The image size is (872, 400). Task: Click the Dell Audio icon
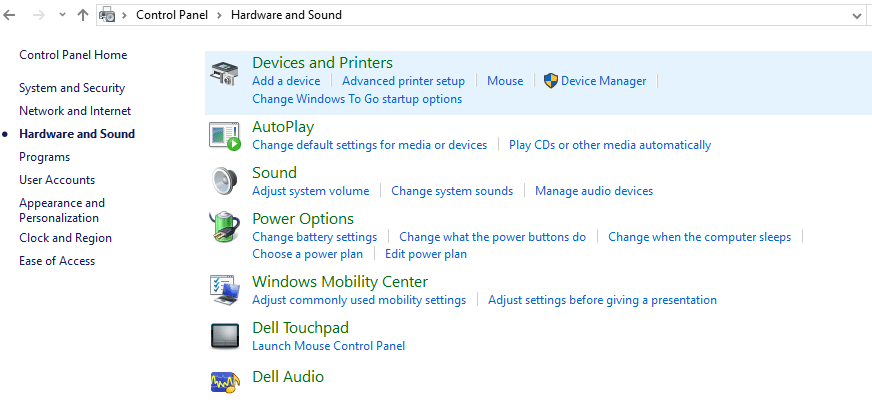pos(225,382)
